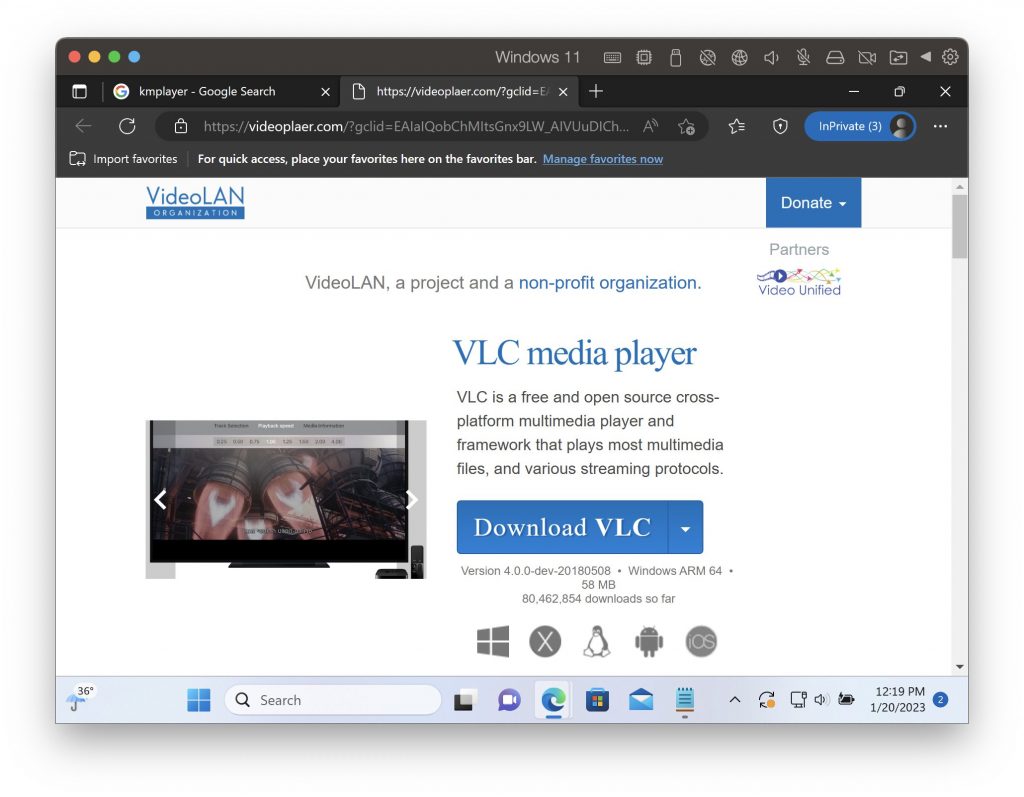
Task: Toggle Parallels sound speaker icon
Action: (771, 57)
